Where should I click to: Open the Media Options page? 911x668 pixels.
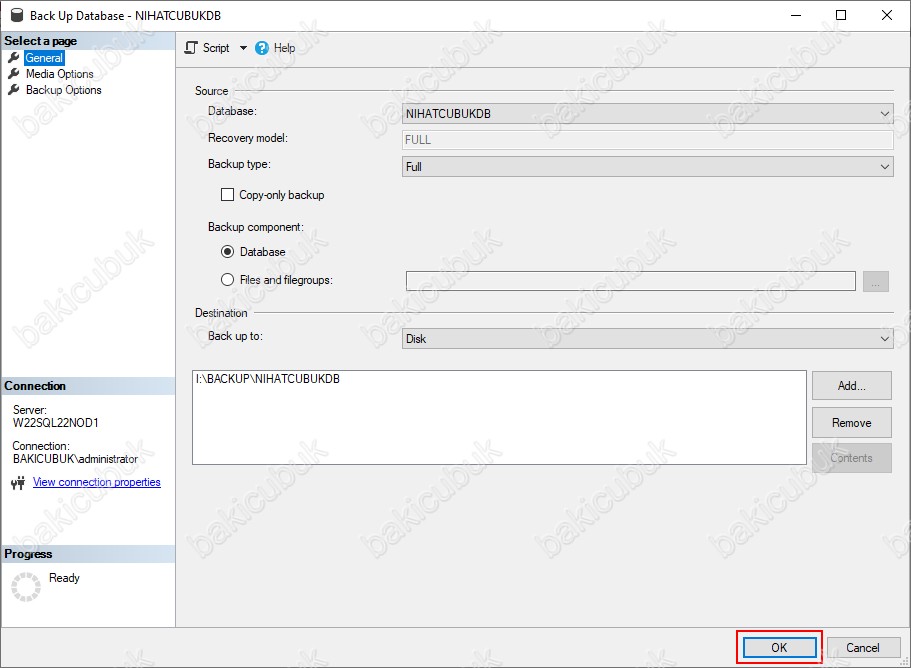click(59, 74)
